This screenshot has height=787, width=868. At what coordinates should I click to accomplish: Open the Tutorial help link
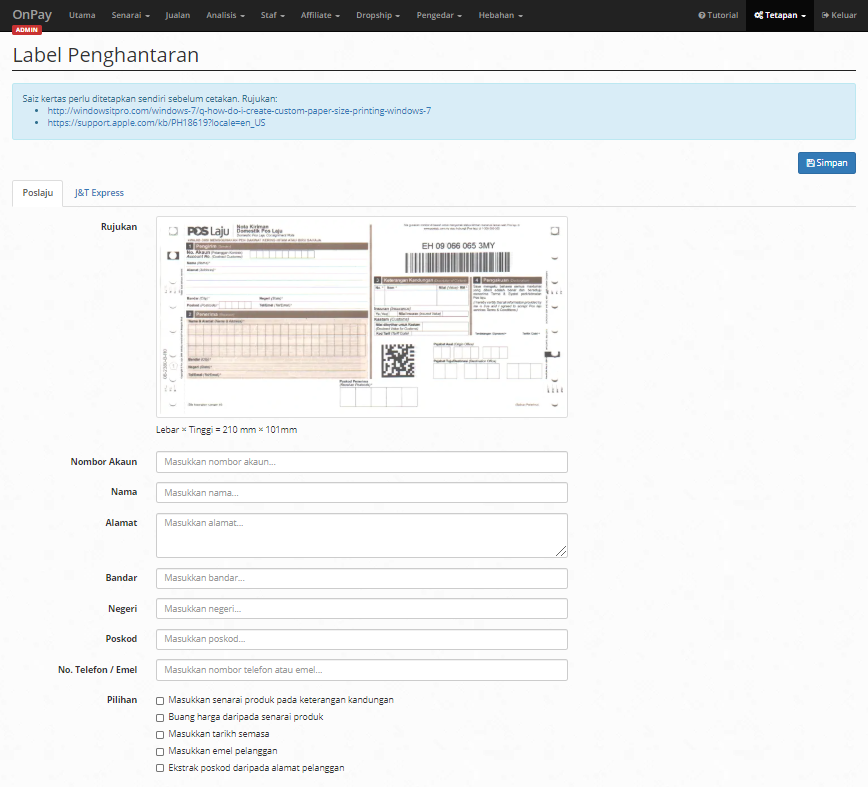(718, 15)
